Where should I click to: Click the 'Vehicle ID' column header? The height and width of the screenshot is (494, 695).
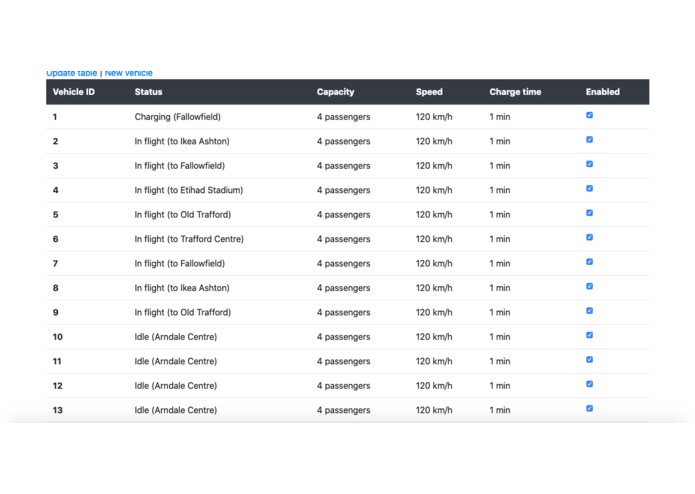(x=74, y=92)
